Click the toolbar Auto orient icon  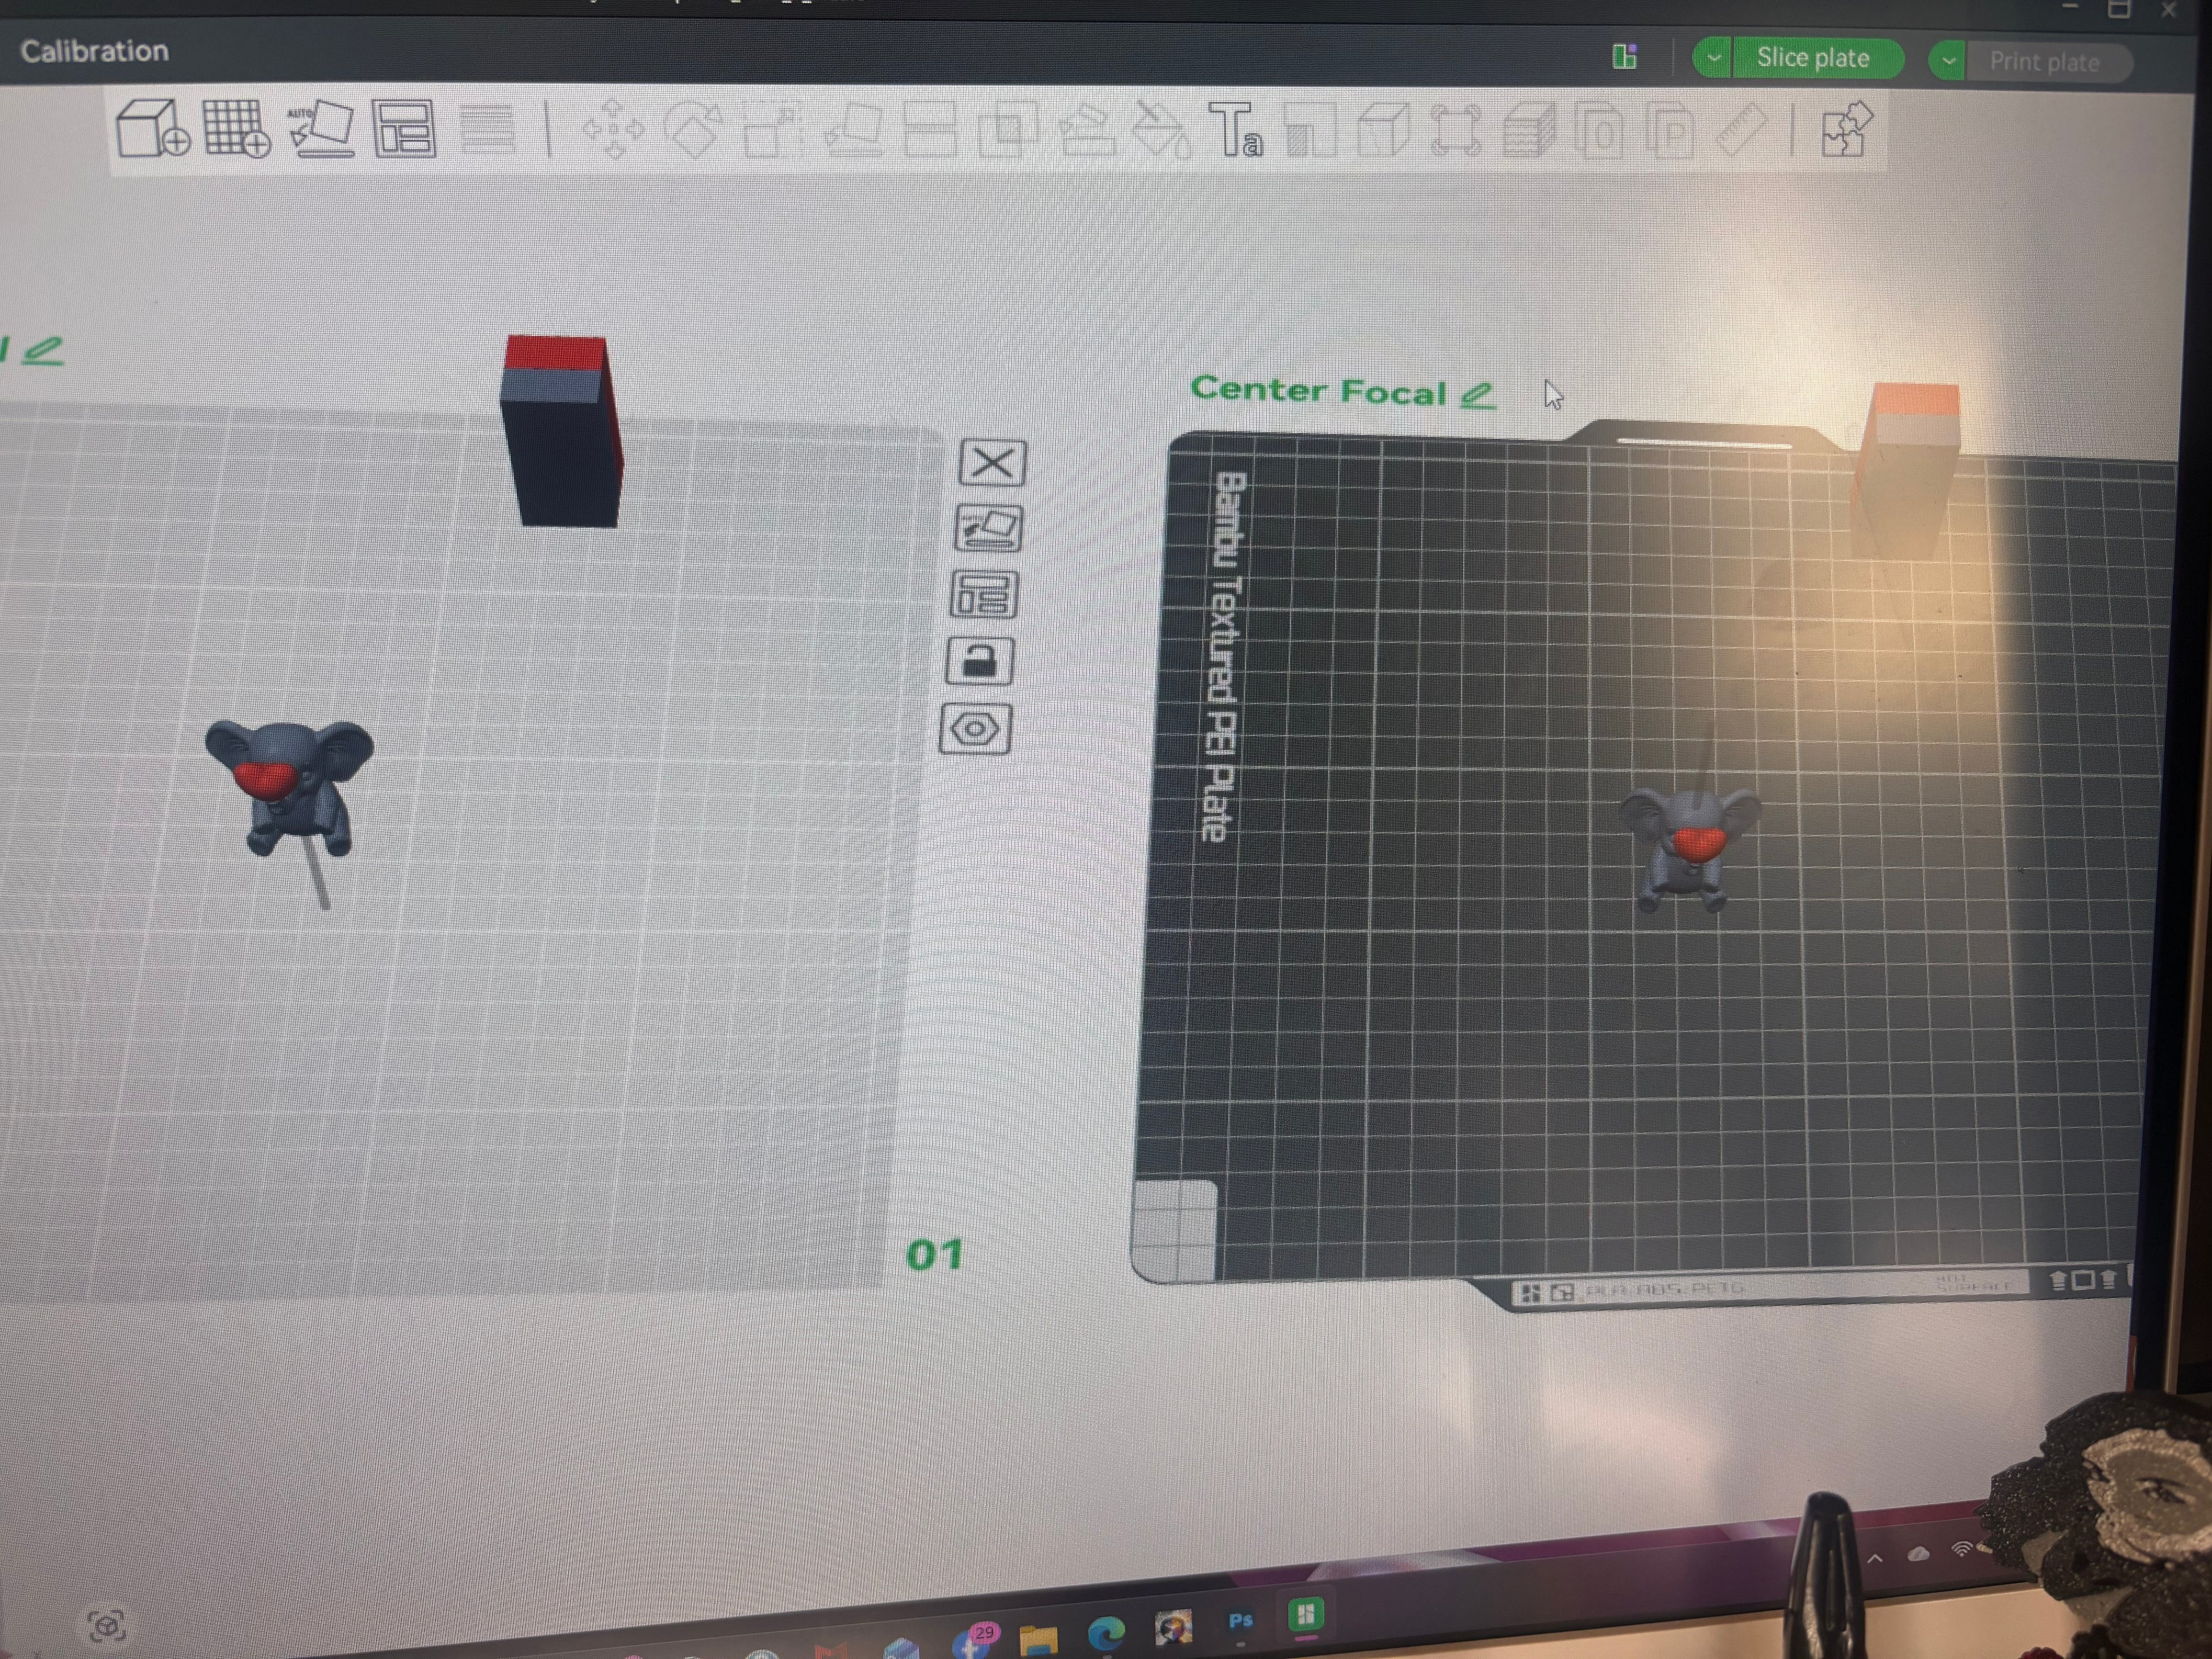pyautogui.click(x=321, y=129)
